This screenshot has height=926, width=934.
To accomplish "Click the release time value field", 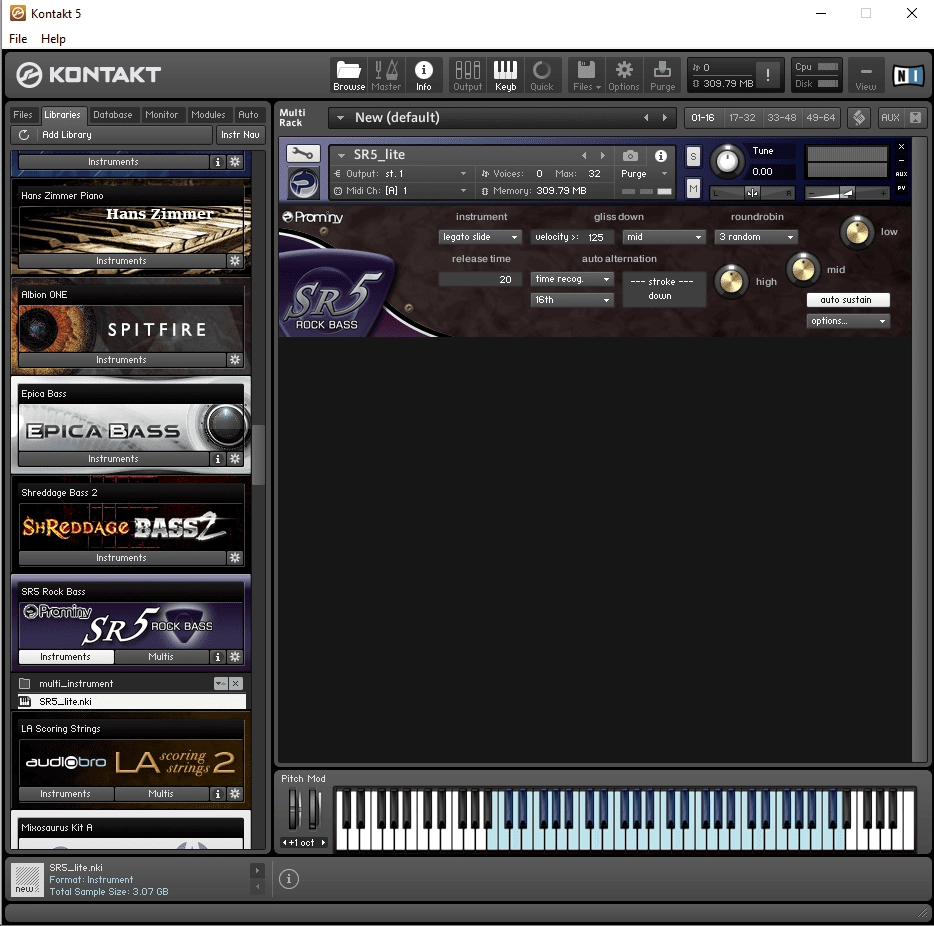I will 480,279.
